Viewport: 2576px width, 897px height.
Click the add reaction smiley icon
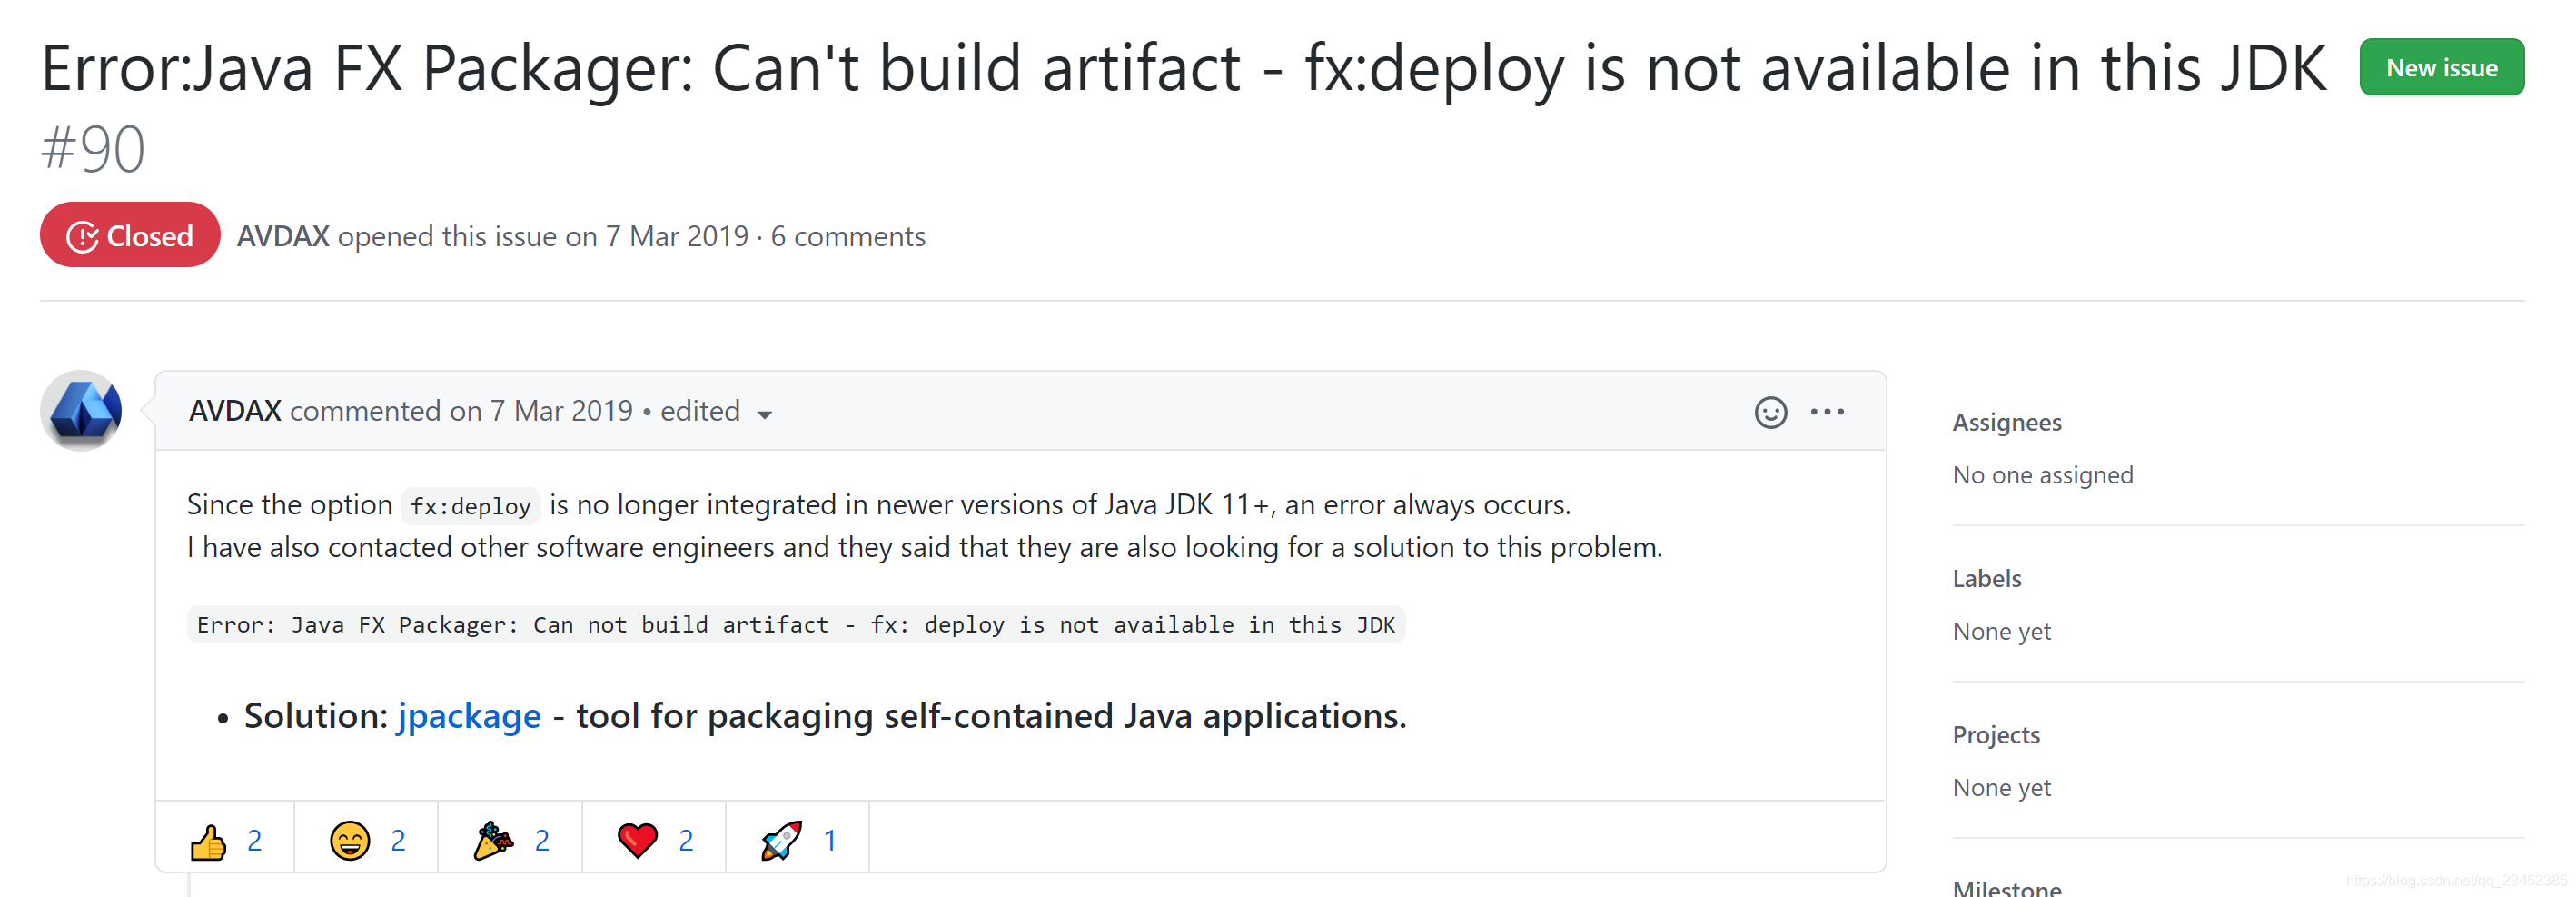pyautogui.click(x=1770, y=411)
